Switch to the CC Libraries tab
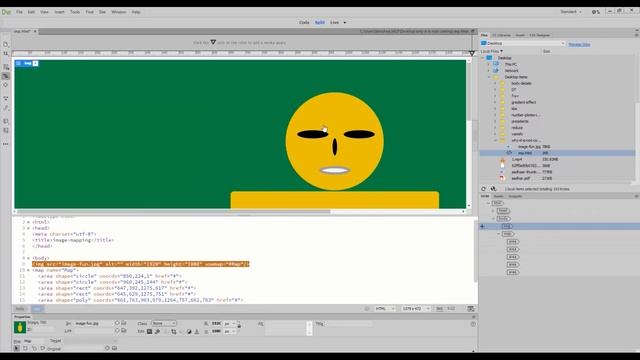Image resolution: width=640 pixels, height=360 pixels. 502,36
